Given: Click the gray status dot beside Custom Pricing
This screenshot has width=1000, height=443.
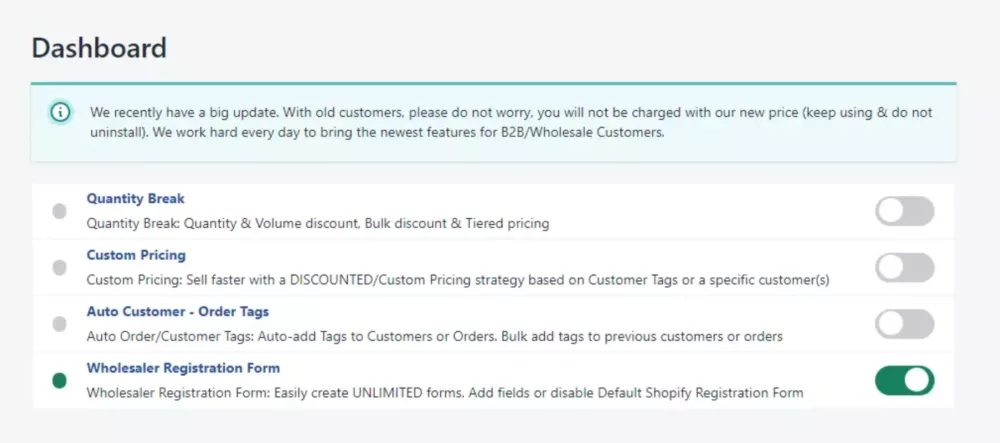Looking at the screenshot, I should tap(59, 268).
